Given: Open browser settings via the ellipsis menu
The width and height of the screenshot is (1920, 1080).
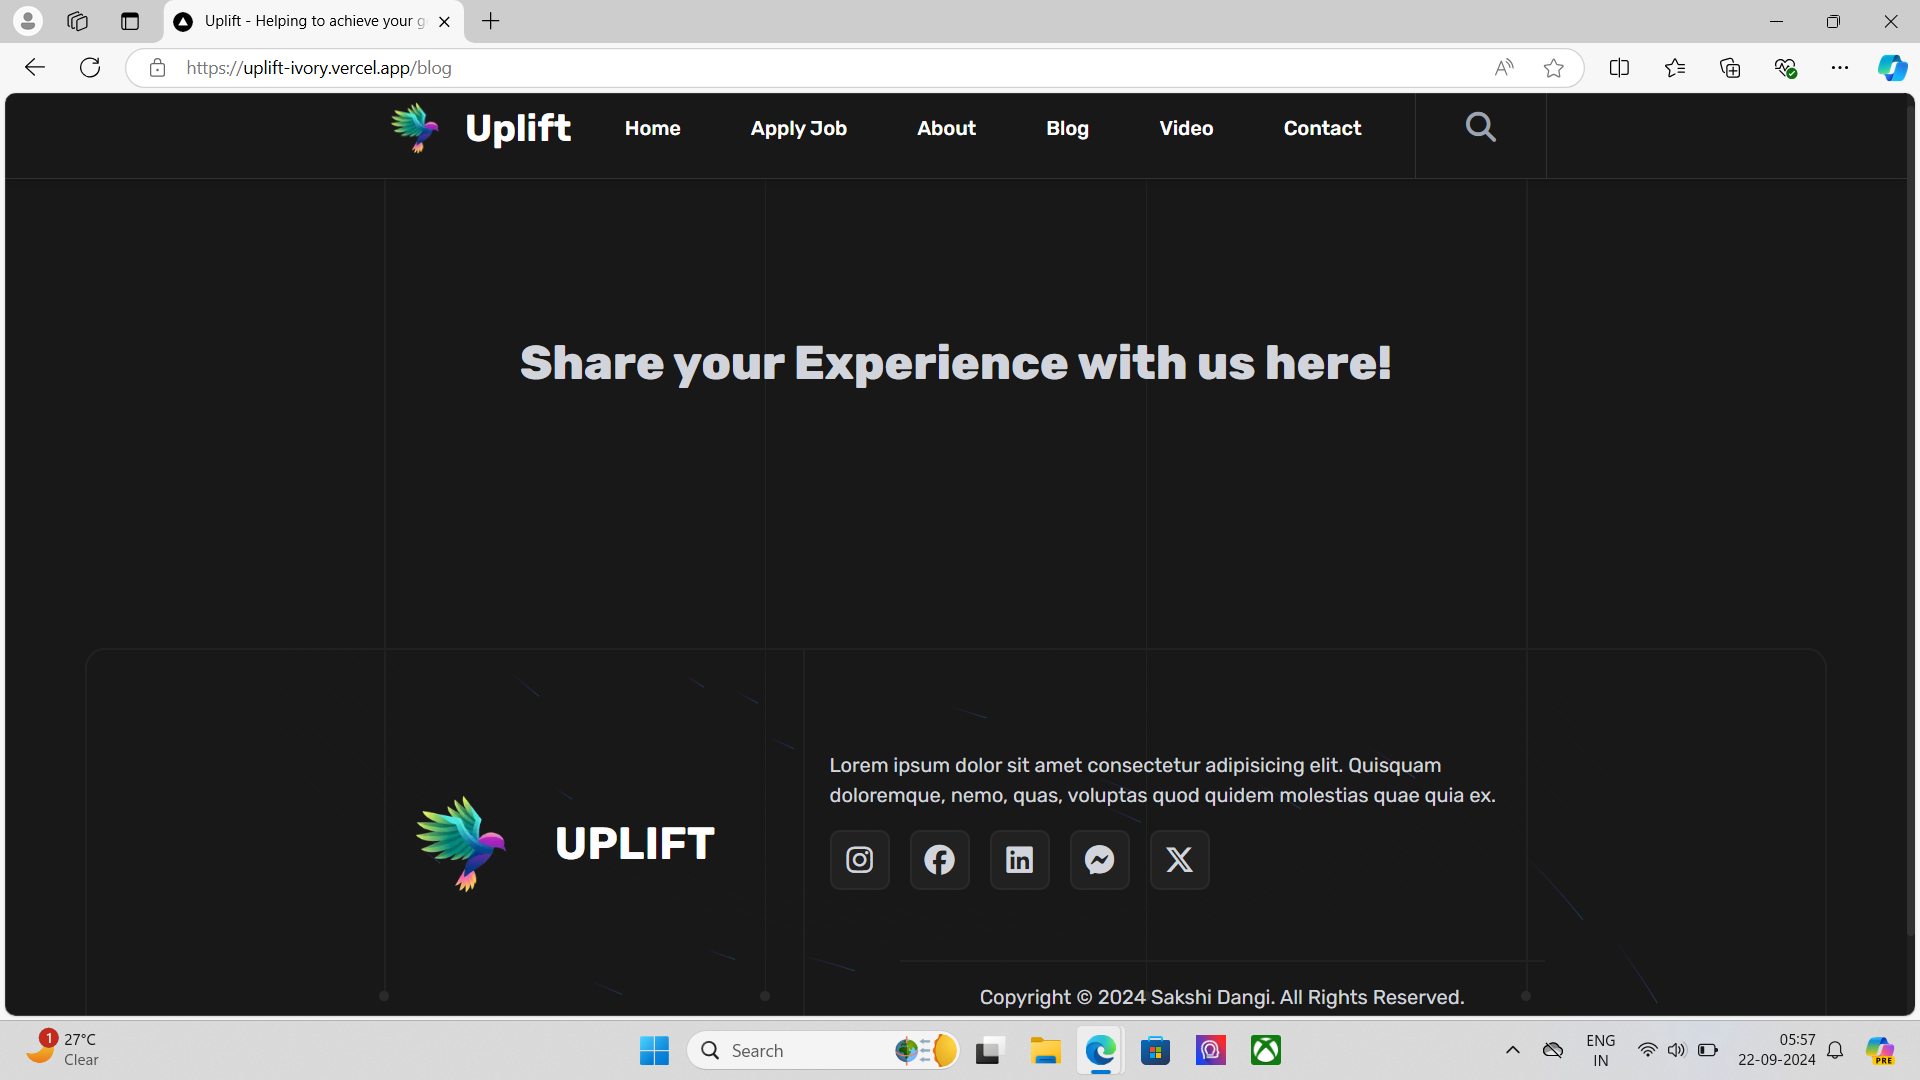Looking at the screenshot, I should (1841, 67).
